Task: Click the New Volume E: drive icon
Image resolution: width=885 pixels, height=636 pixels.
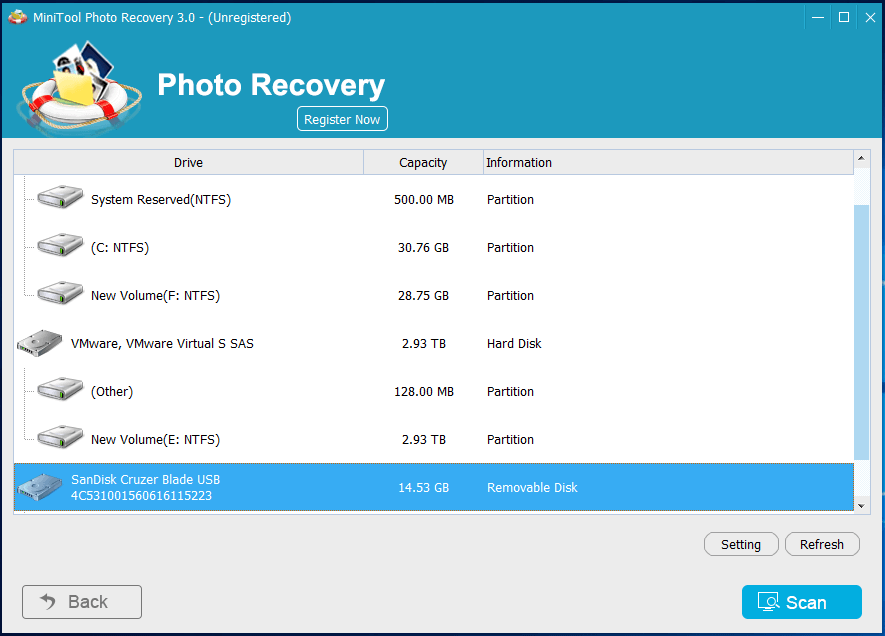Action: coord(60,437)
